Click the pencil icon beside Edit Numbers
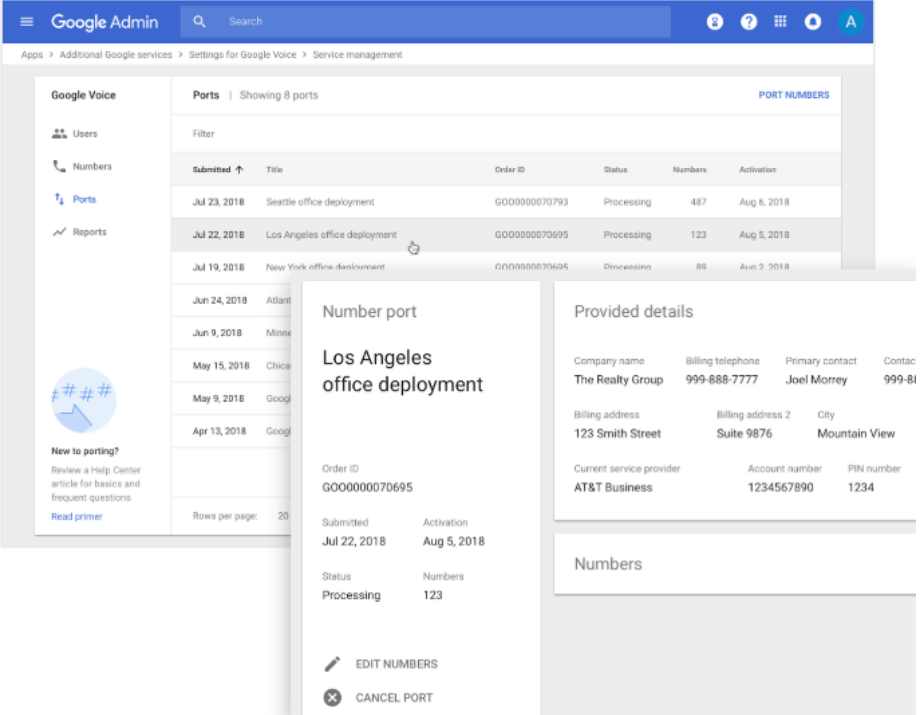This screenshot has width=924, height=715. click(x=332, y=664)
